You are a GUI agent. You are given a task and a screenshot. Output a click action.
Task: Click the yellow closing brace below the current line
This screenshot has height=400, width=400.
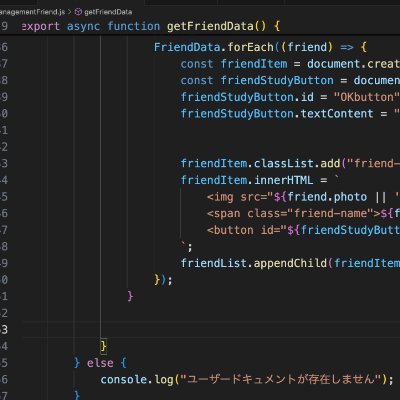(x=104, y=346)
